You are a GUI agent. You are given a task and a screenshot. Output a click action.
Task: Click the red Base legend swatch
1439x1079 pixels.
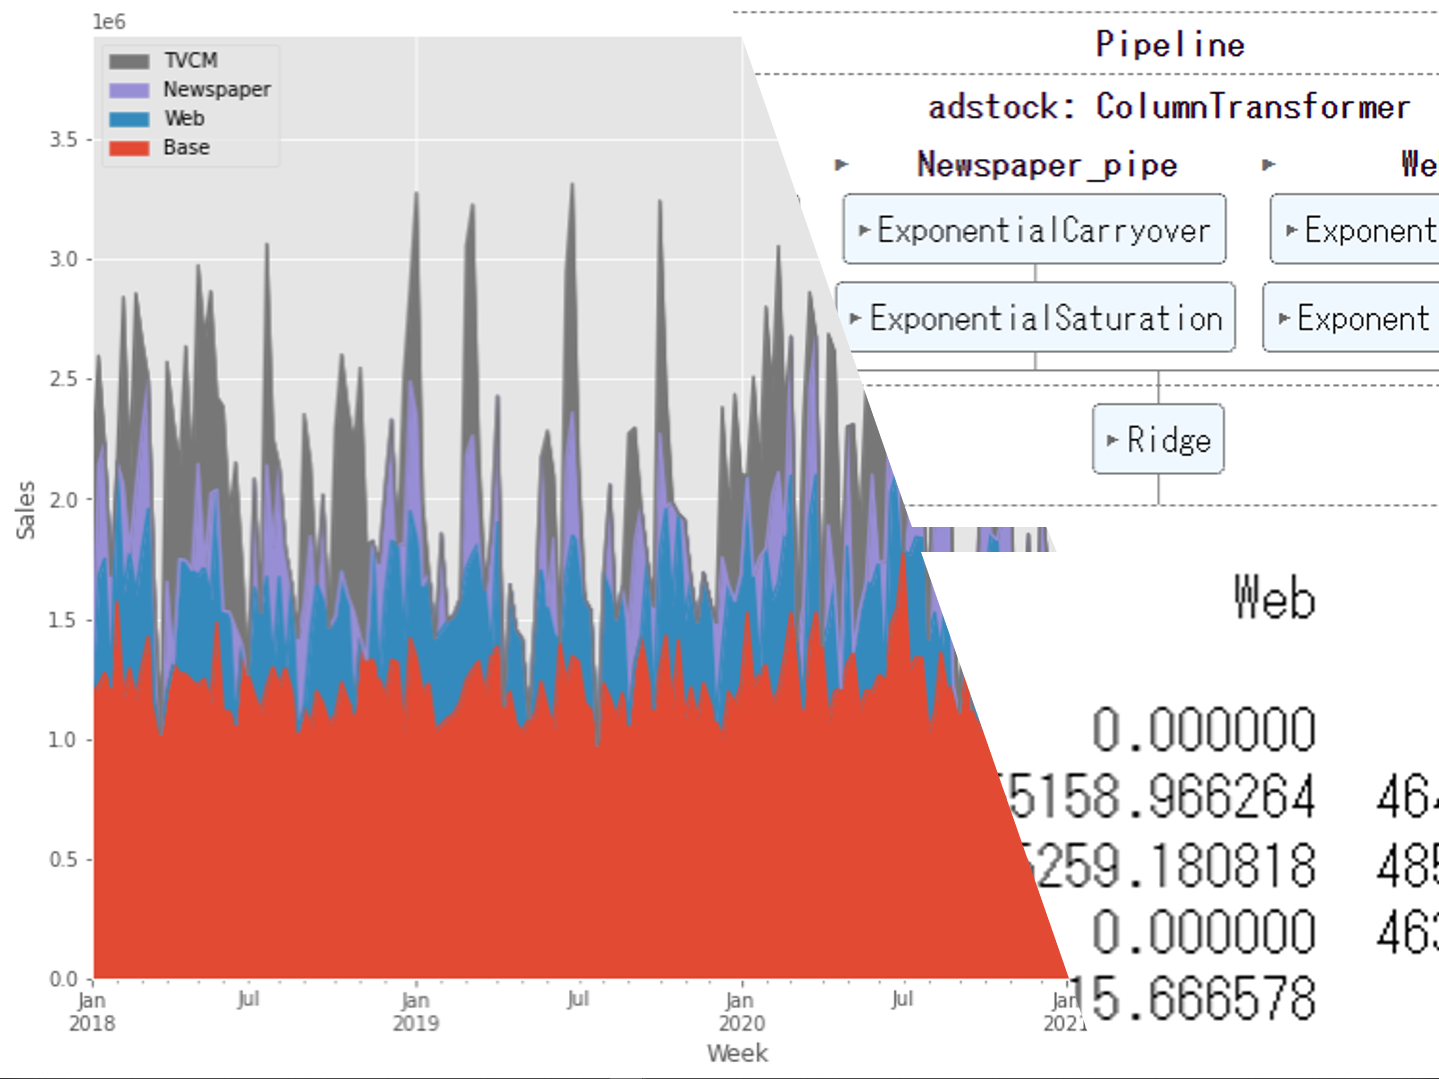click(x=129, y=148)
